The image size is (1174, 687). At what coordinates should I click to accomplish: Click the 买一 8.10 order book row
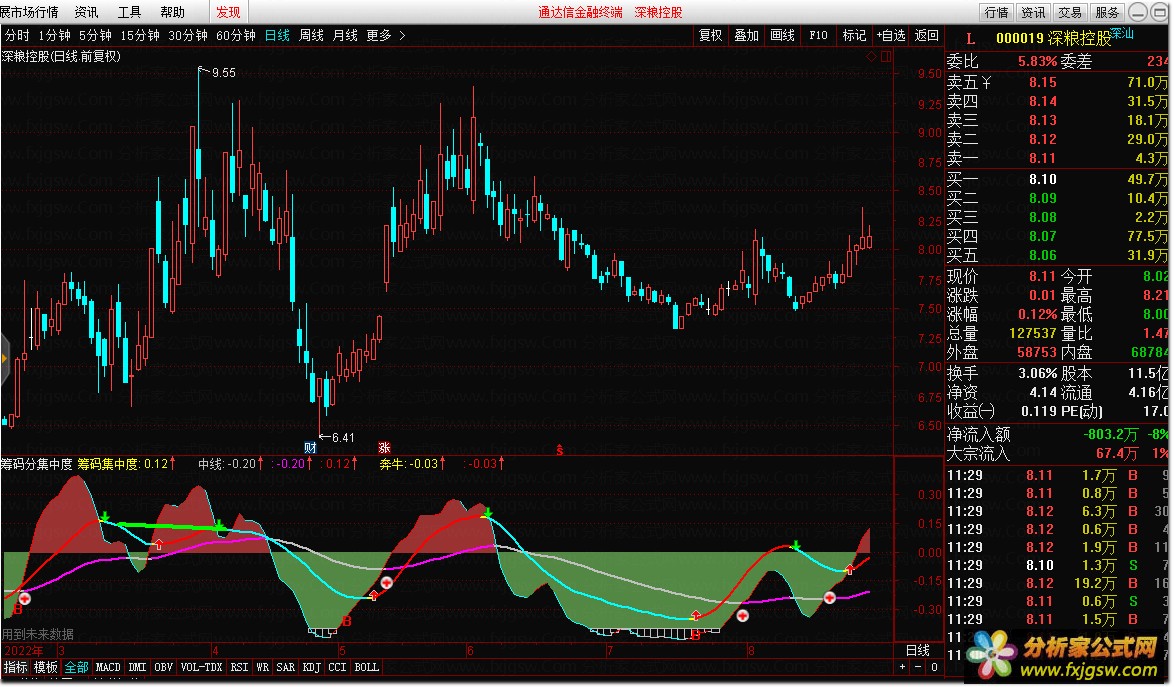pyautogui.click(x=1057, y=179)
